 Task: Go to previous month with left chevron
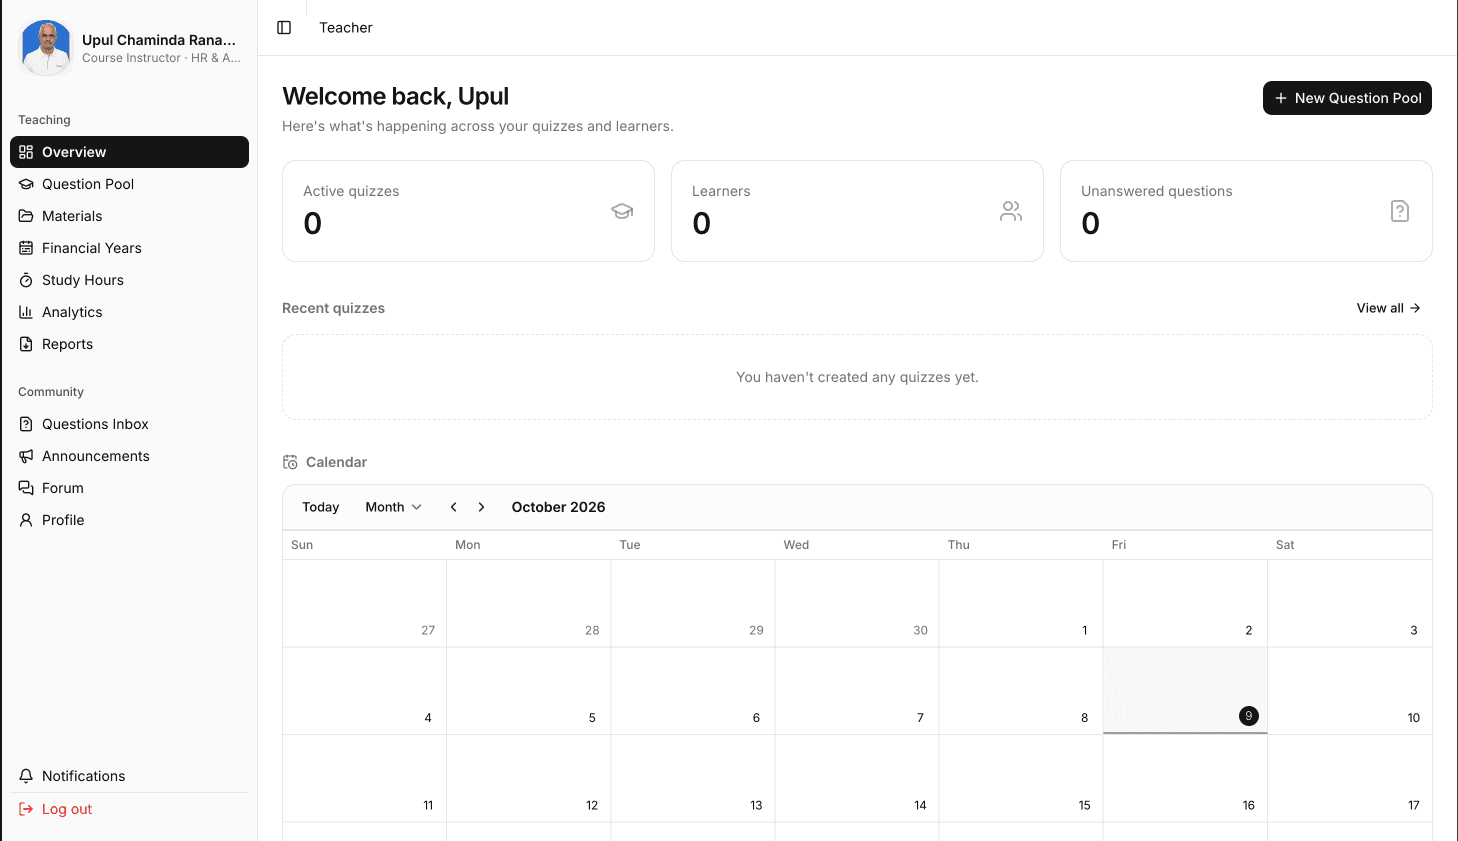click(x=454, y=507)
